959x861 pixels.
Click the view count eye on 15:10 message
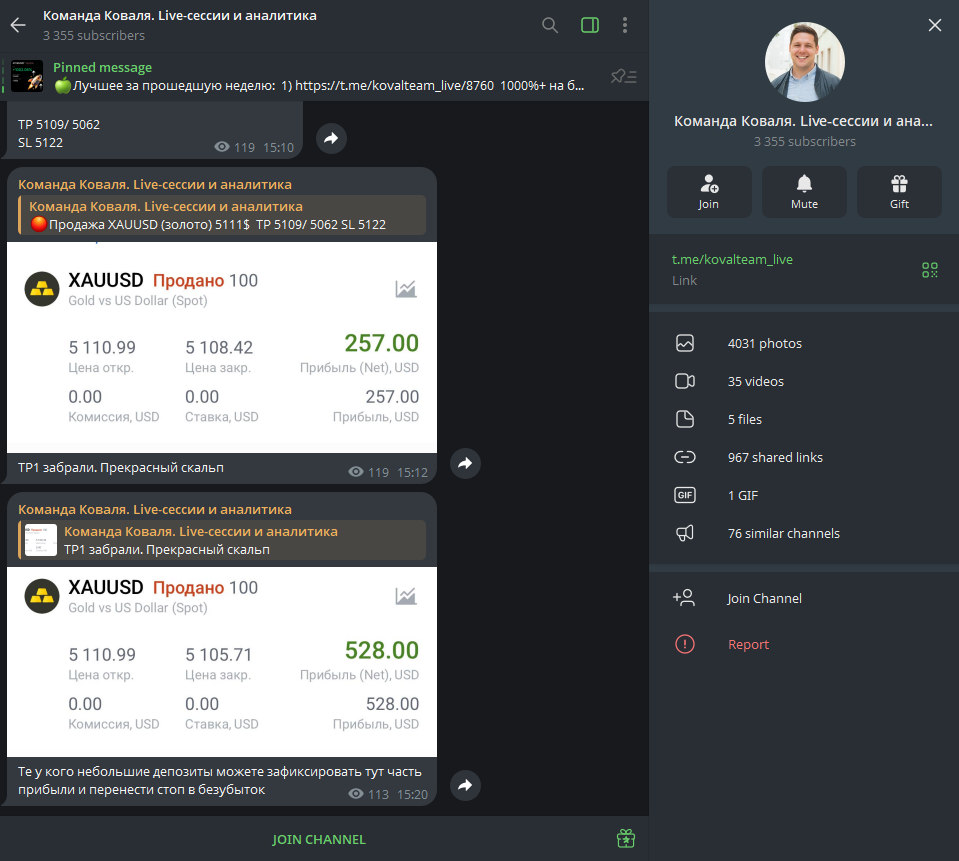(222, 147)
